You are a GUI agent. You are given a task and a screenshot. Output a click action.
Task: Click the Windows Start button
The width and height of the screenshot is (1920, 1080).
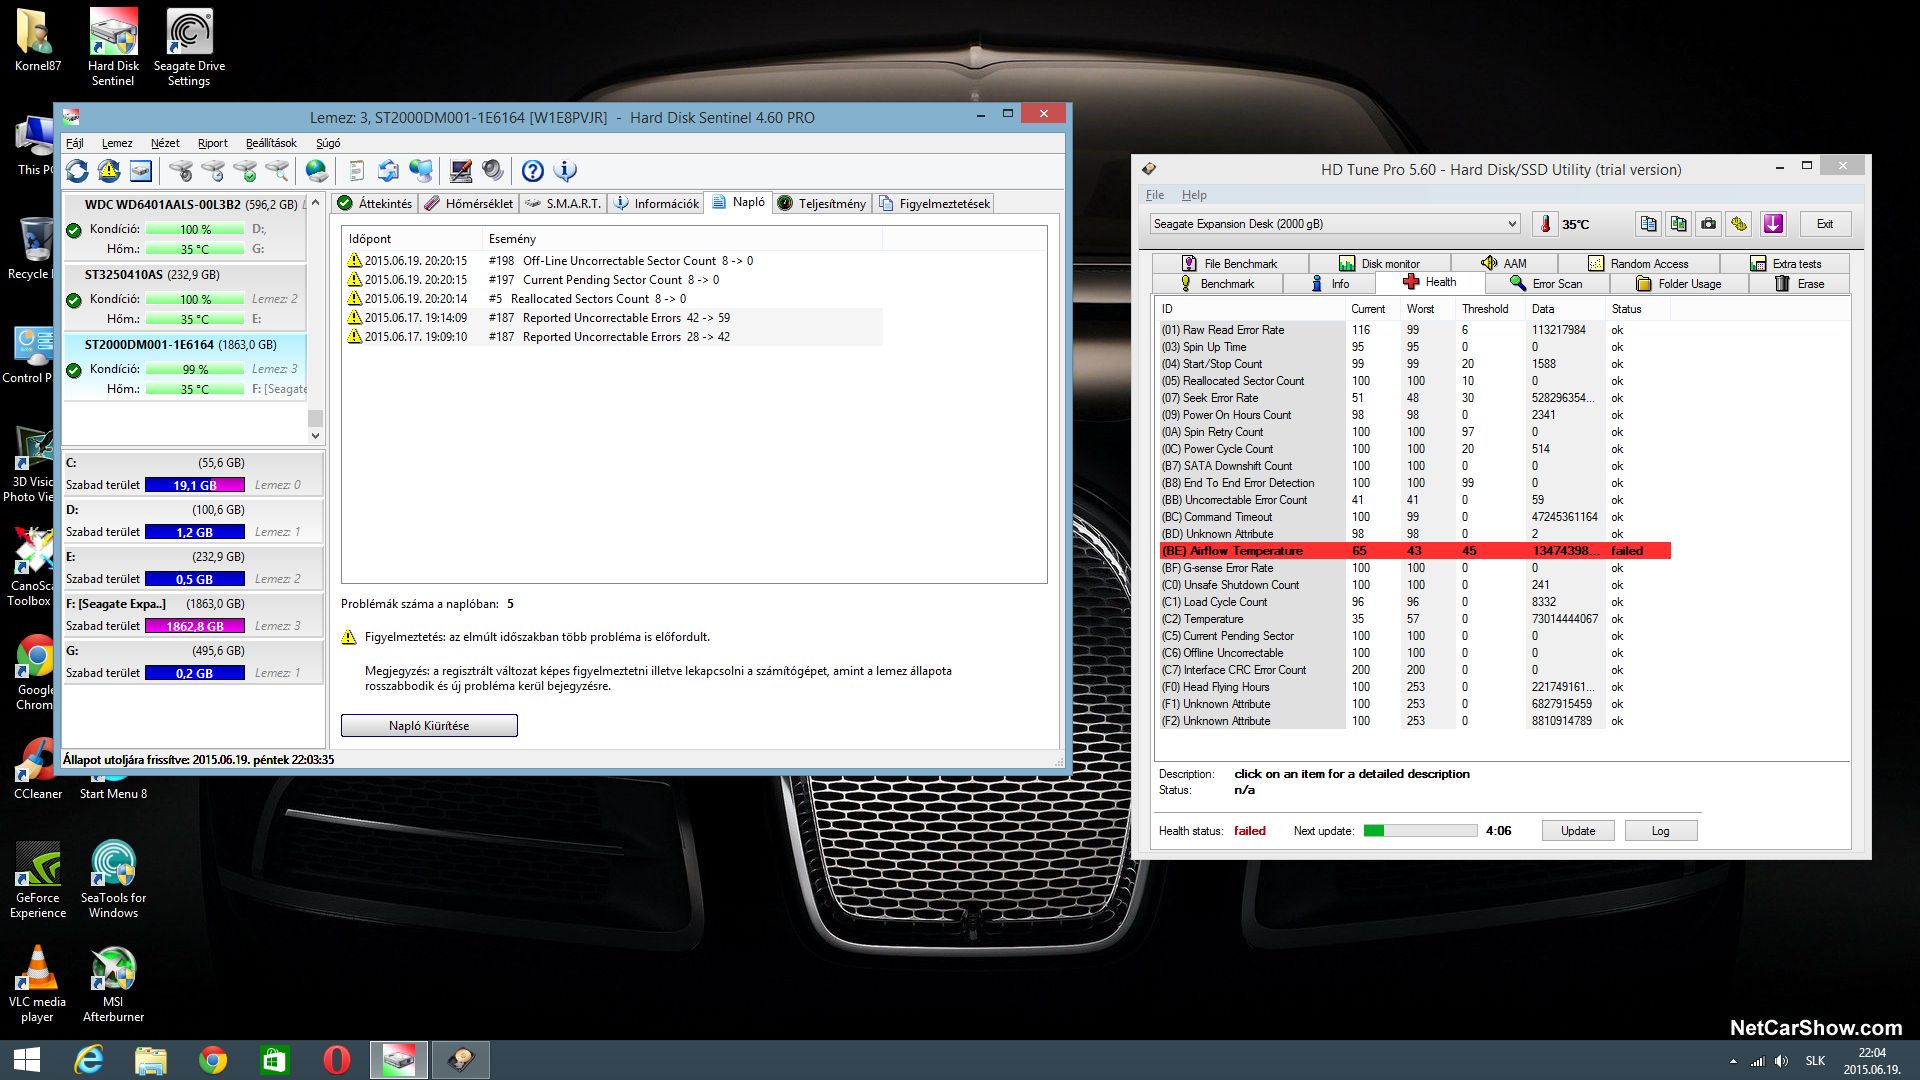pyautogui.click(x=27, y=1060)
